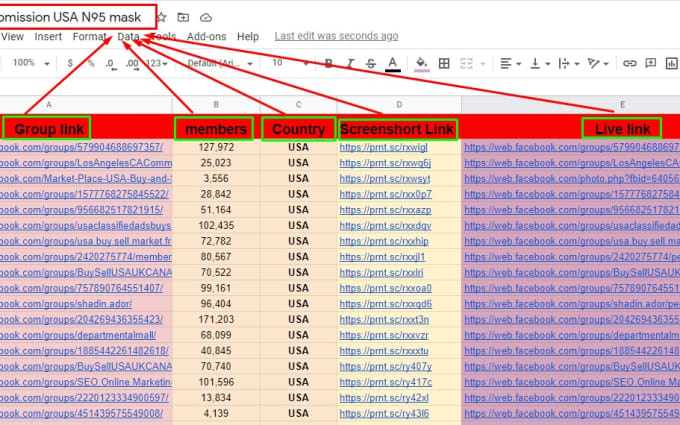Select the members cell showing 3,556
680x425 pixels.
216,179
